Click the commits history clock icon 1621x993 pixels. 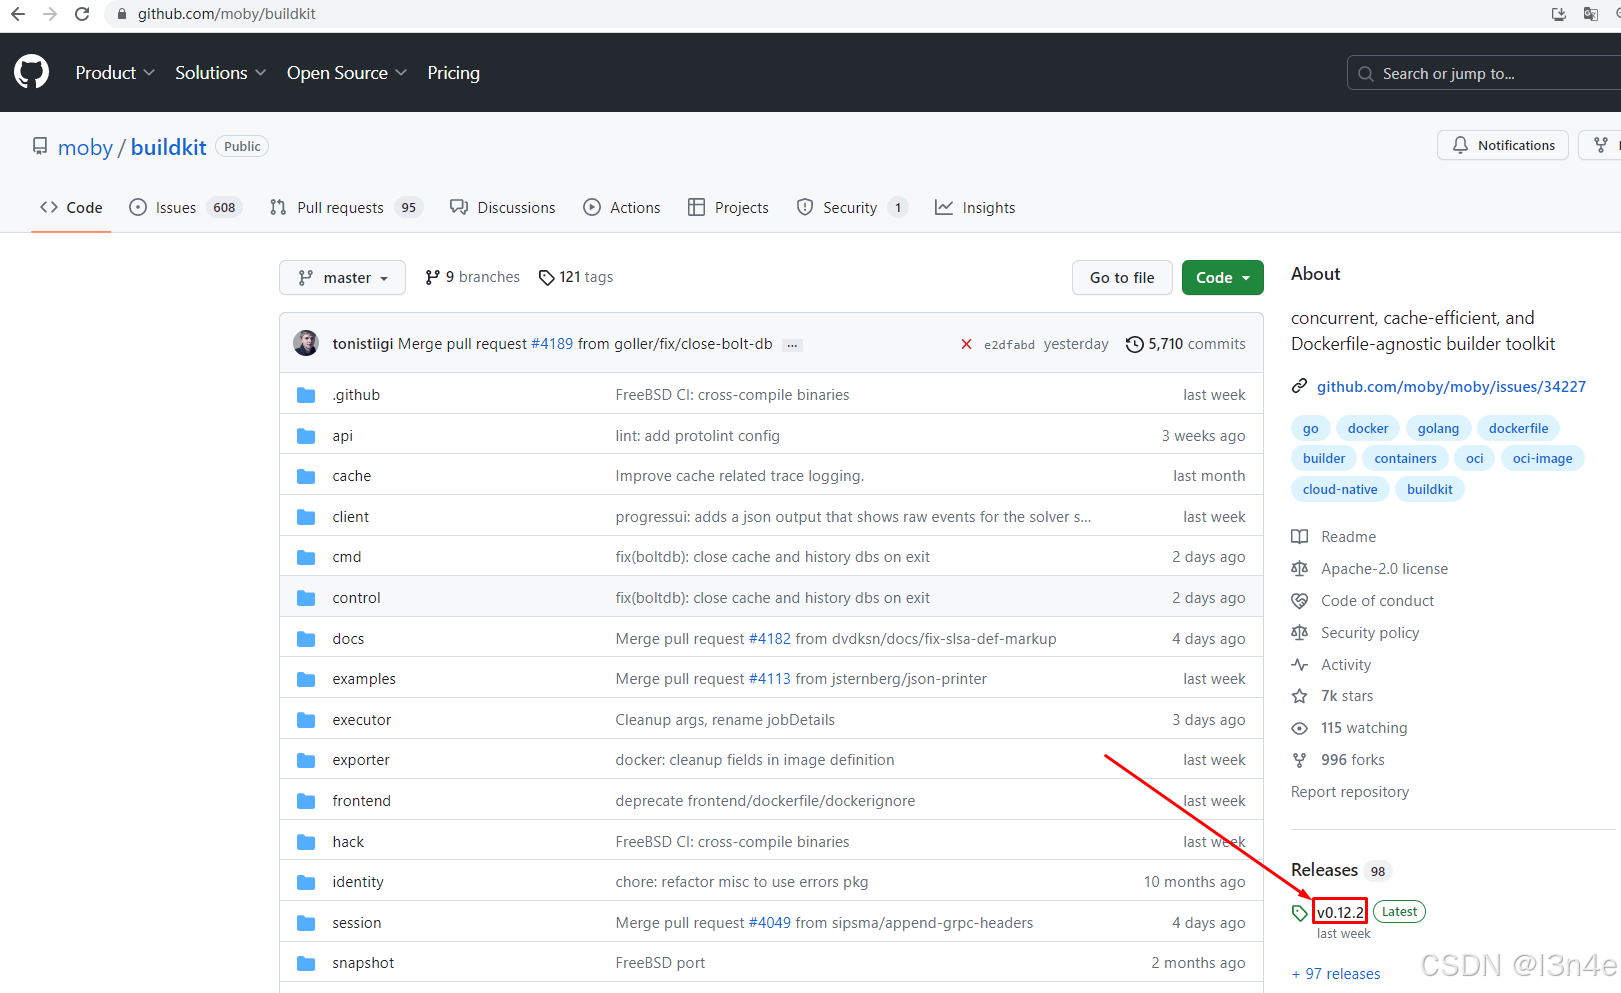point(1134,343)
